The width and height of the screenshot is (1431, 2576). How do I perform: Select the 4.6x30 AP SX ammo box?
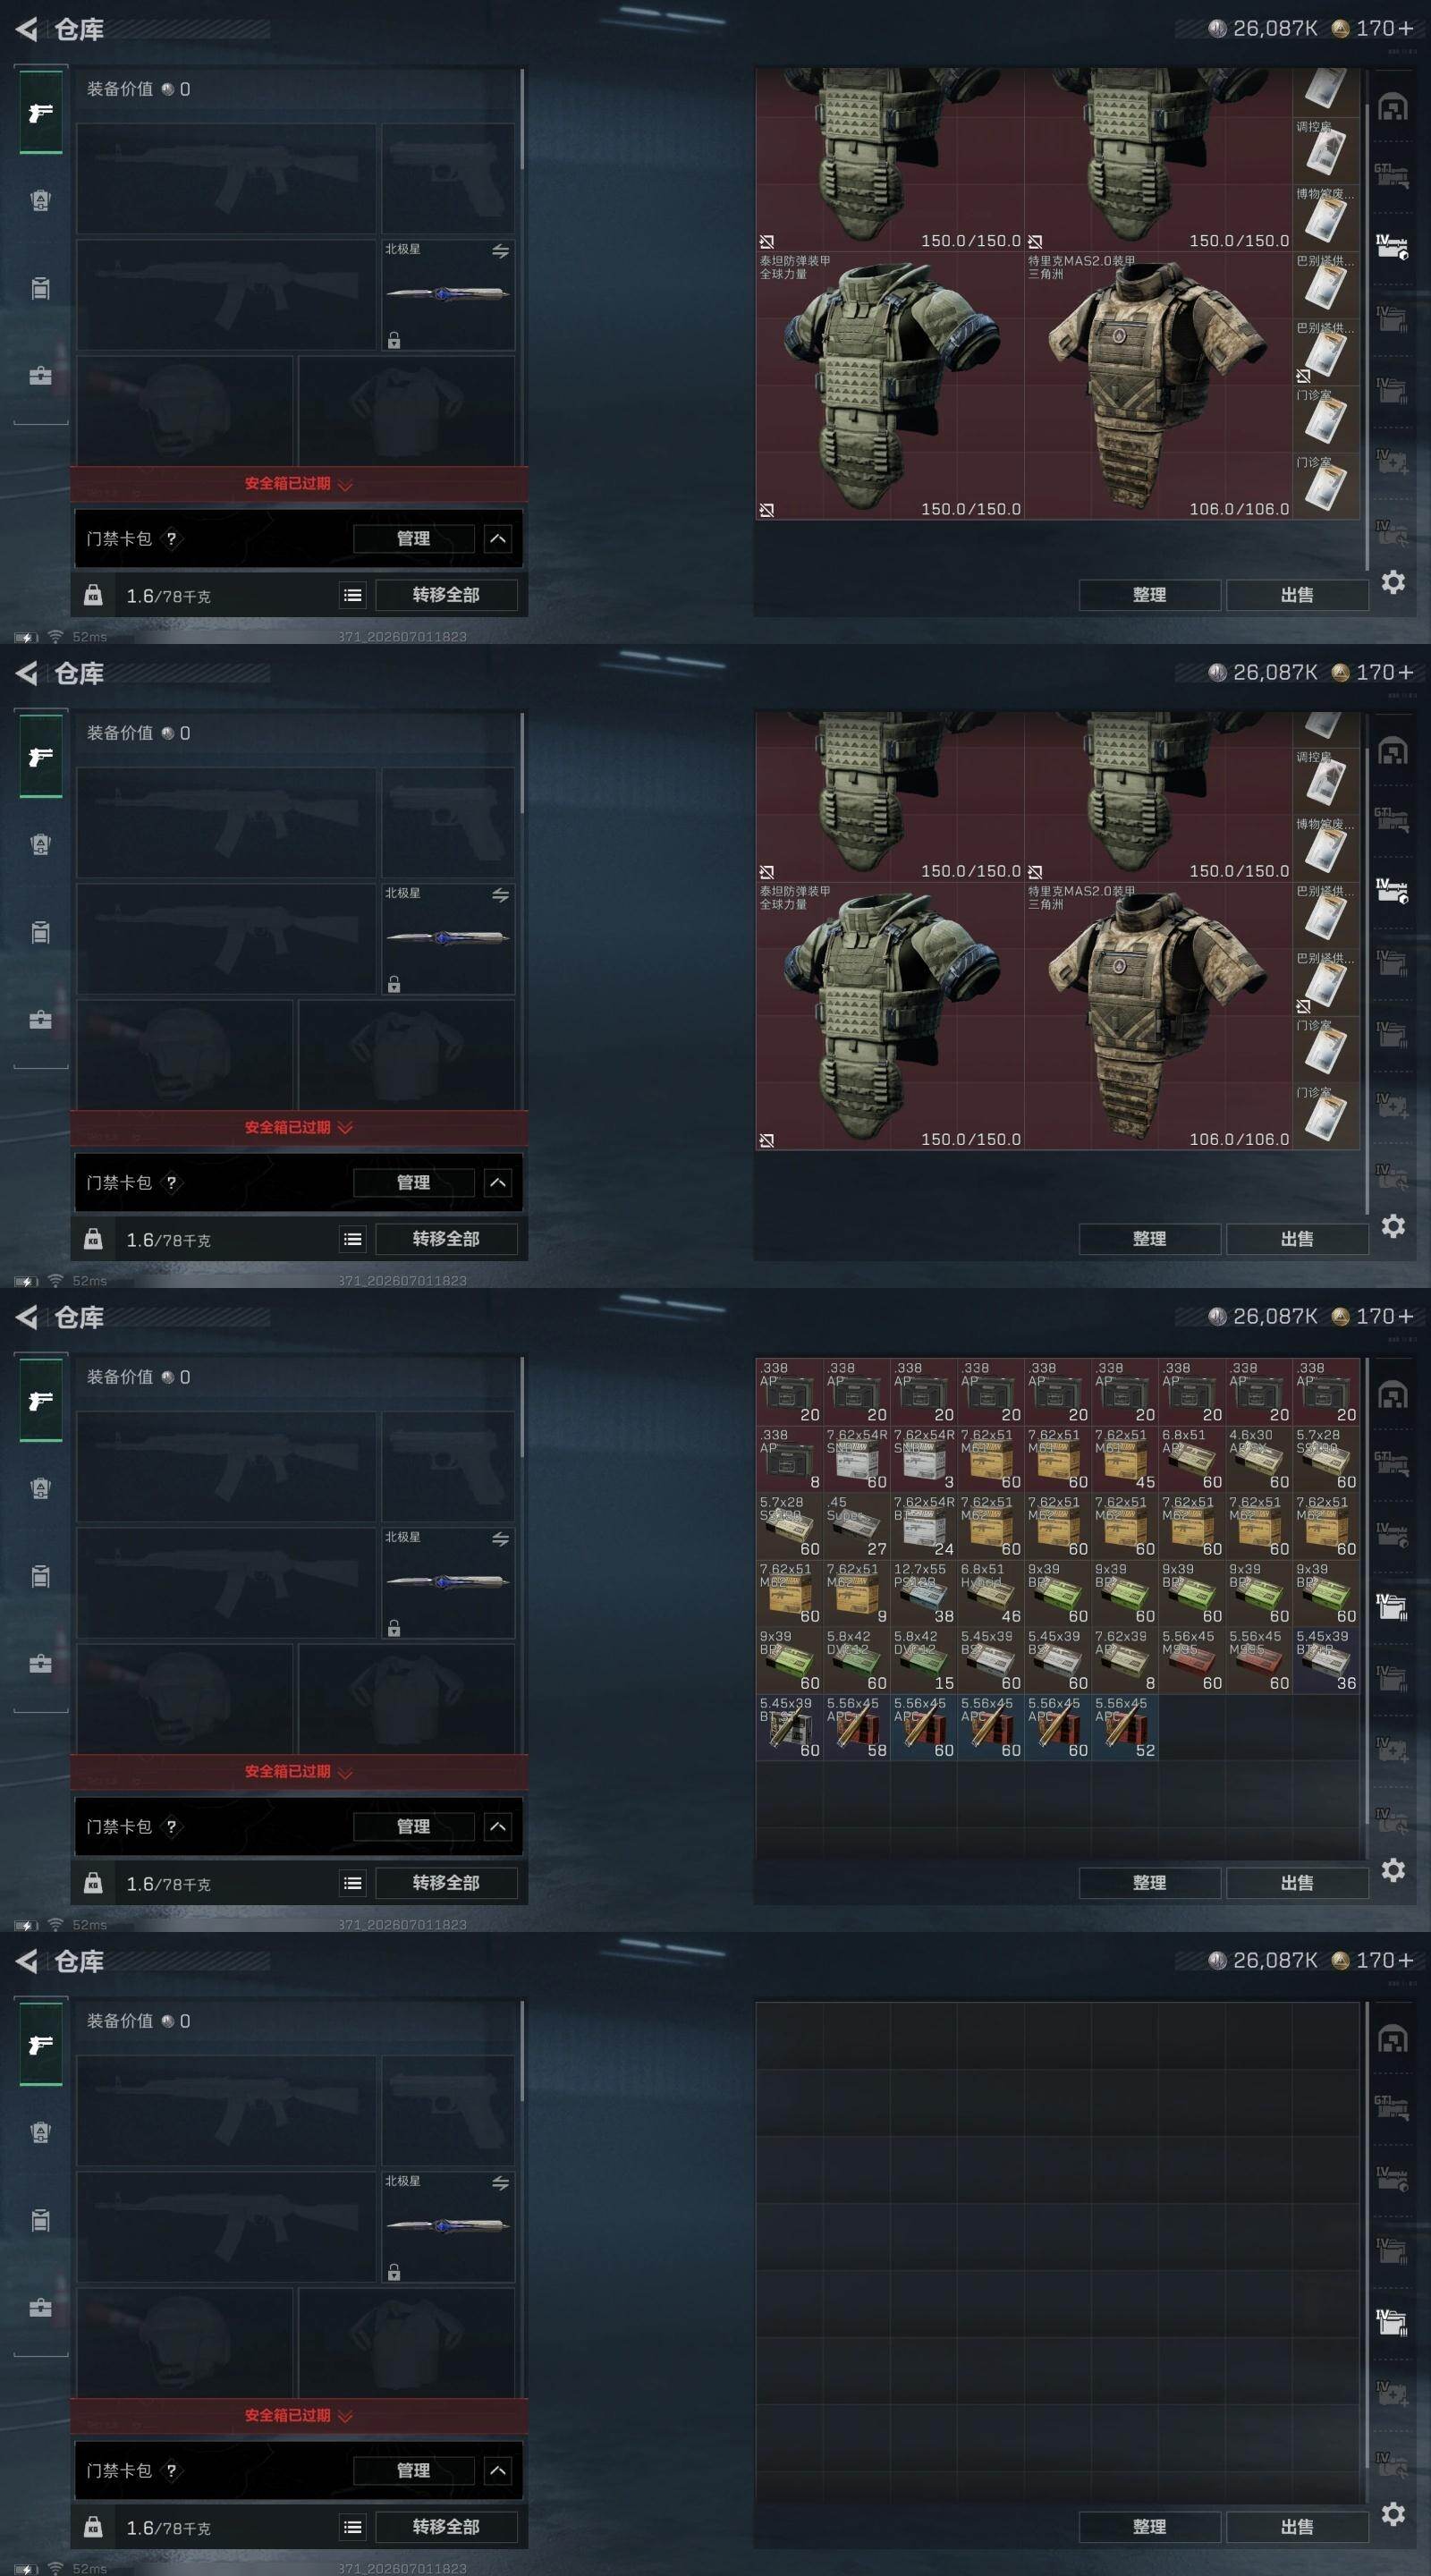click(x=1258, y=1459)
